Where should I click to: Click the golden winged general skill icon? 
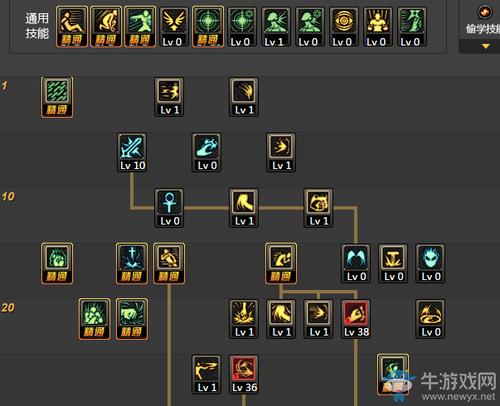click(x=173, y=27)
